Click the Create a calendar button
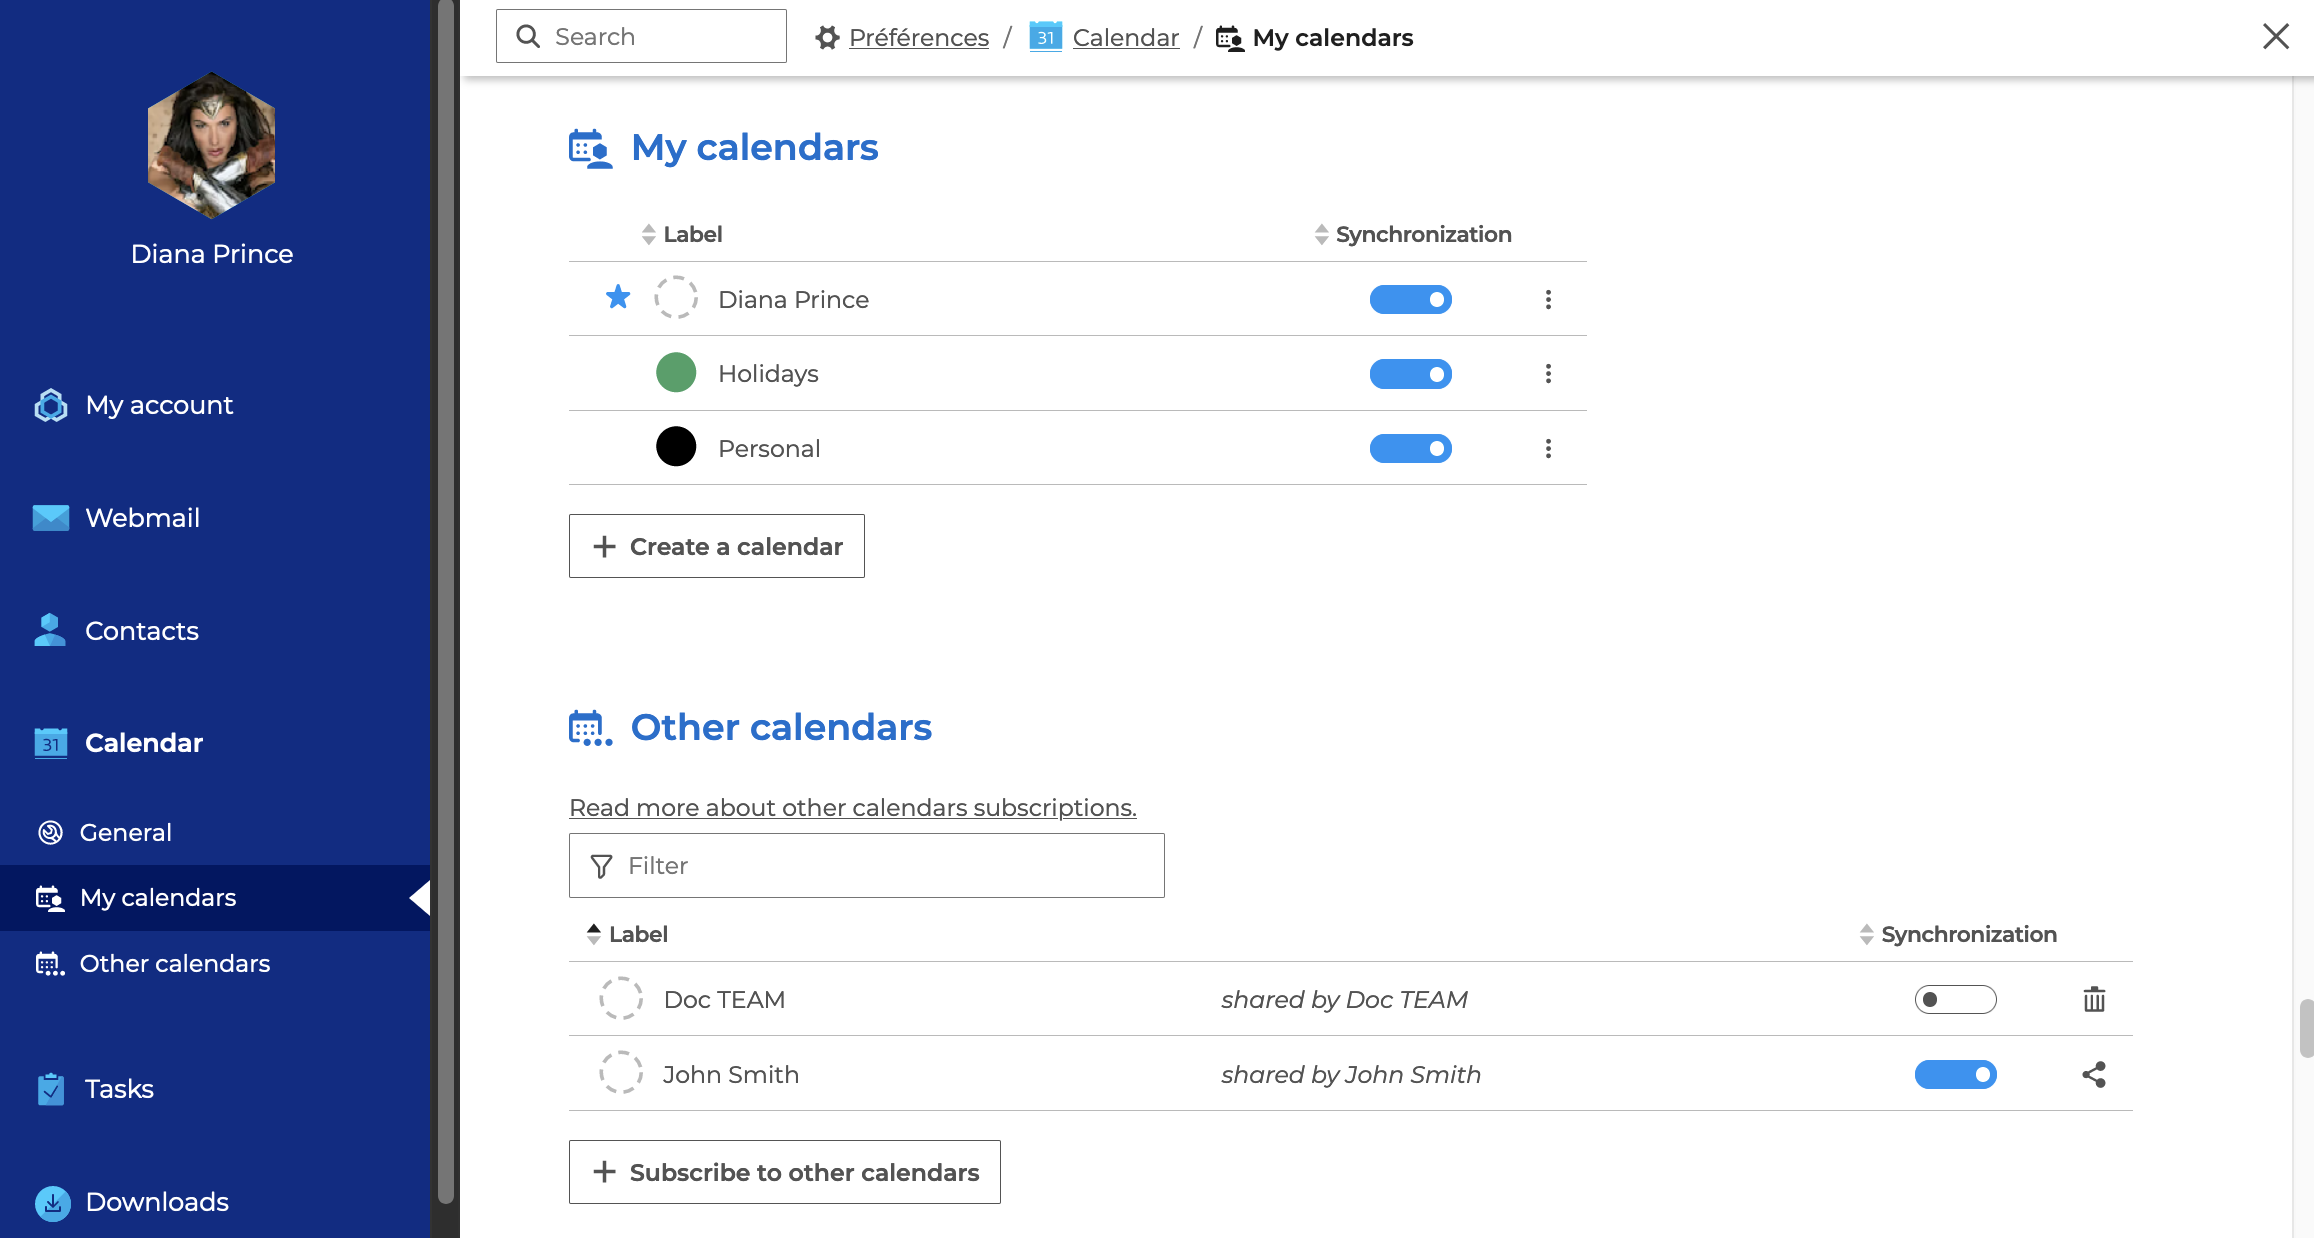Image resolution: width=2314 pixels, height=1238 pixels. tap(716, 546)
